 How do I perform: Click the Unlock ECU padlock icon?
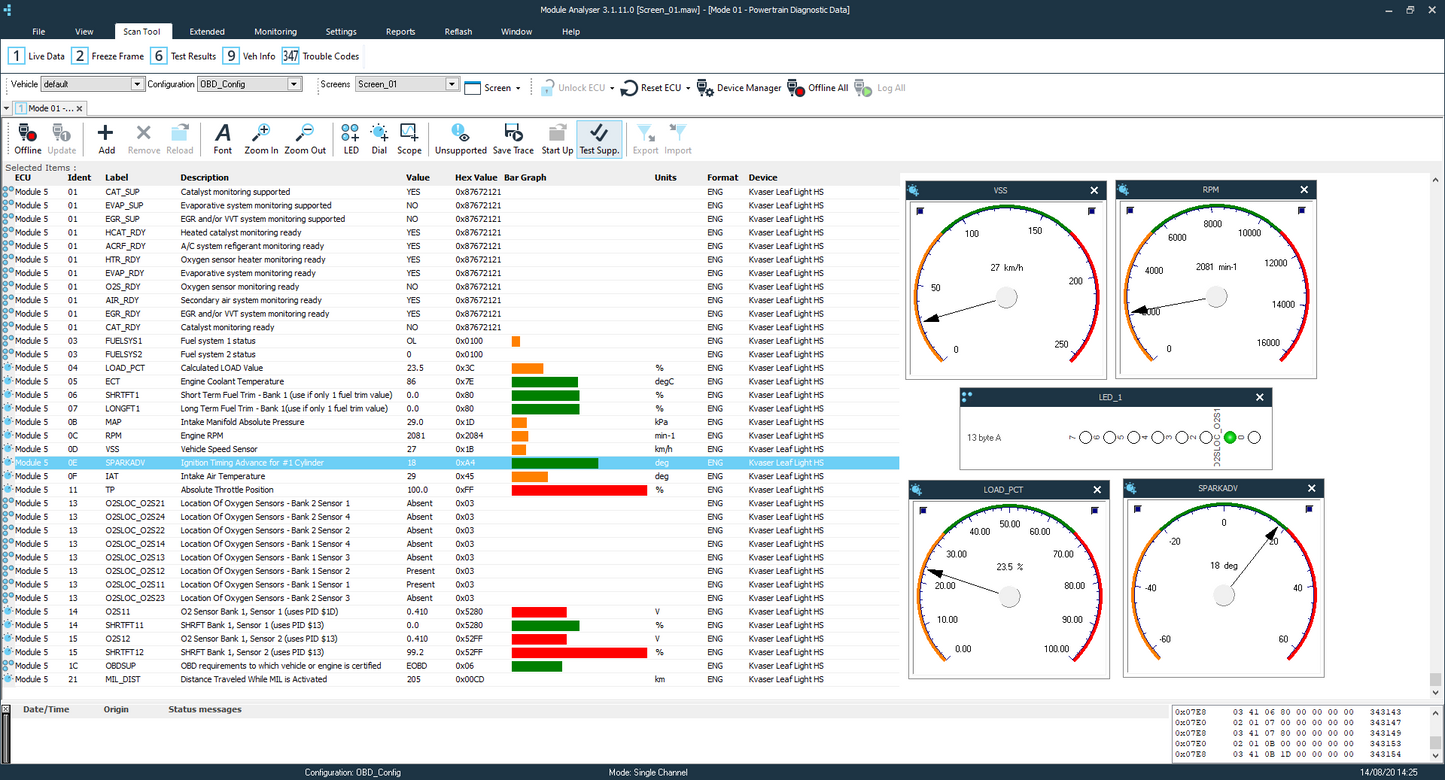pyautogui.click(x=547, y=88)
